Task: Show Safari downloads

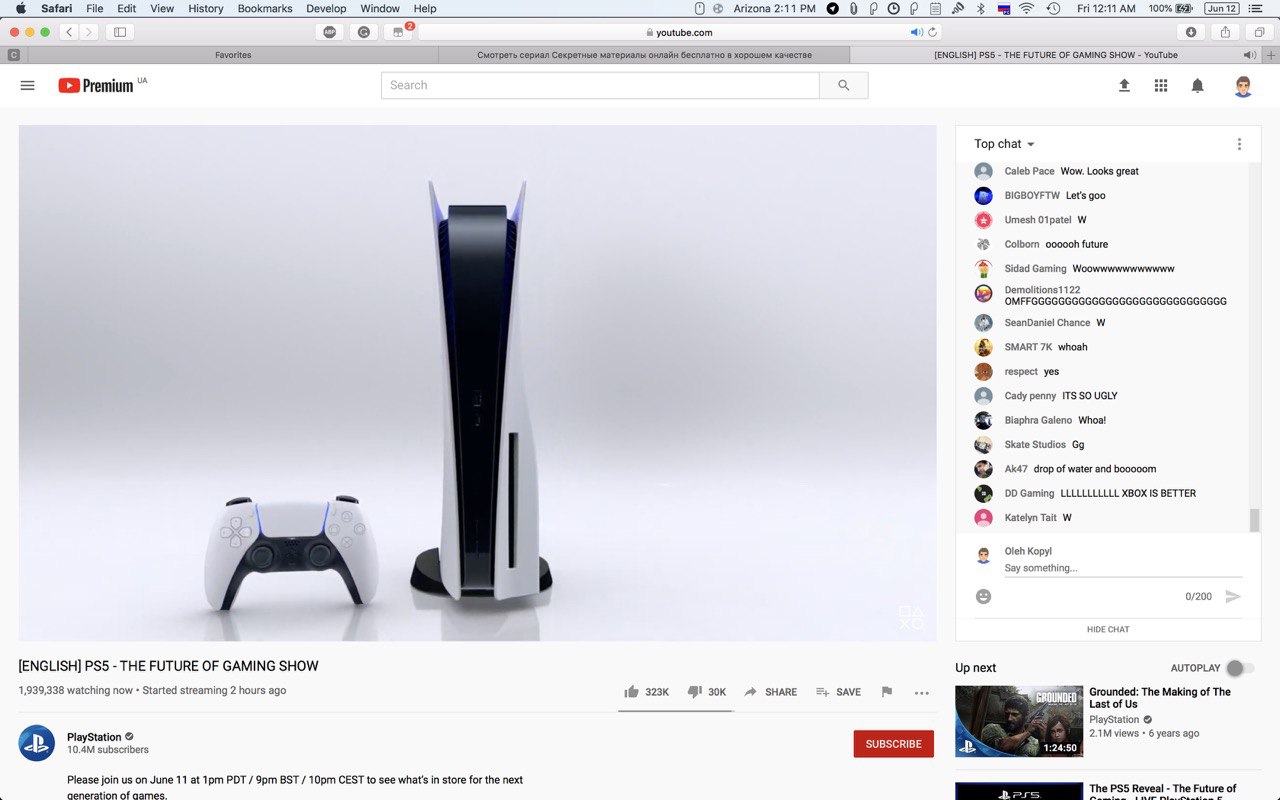Action: click(x=1191, y=32)
